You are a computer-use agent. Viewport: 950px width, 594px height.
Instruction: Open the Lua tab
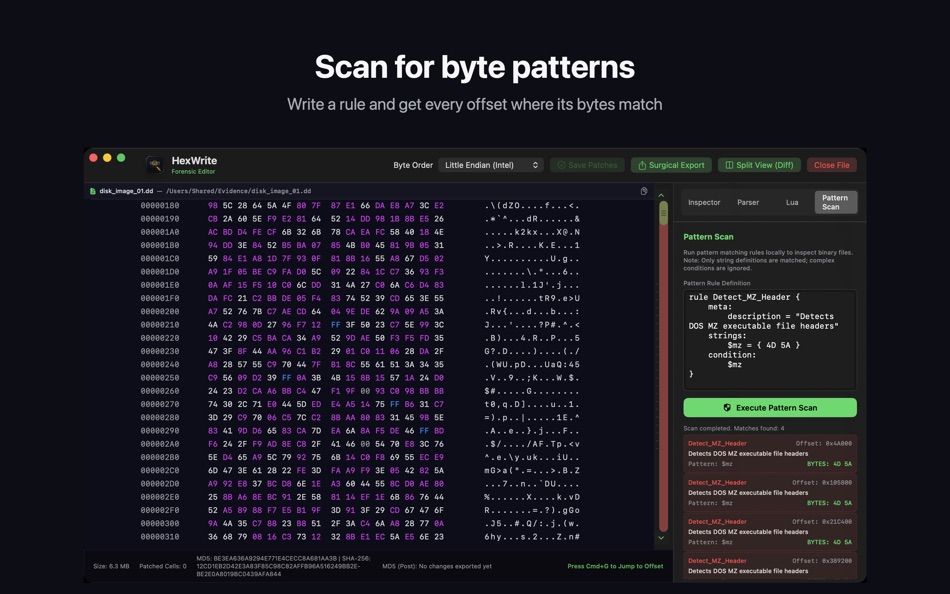792,202
